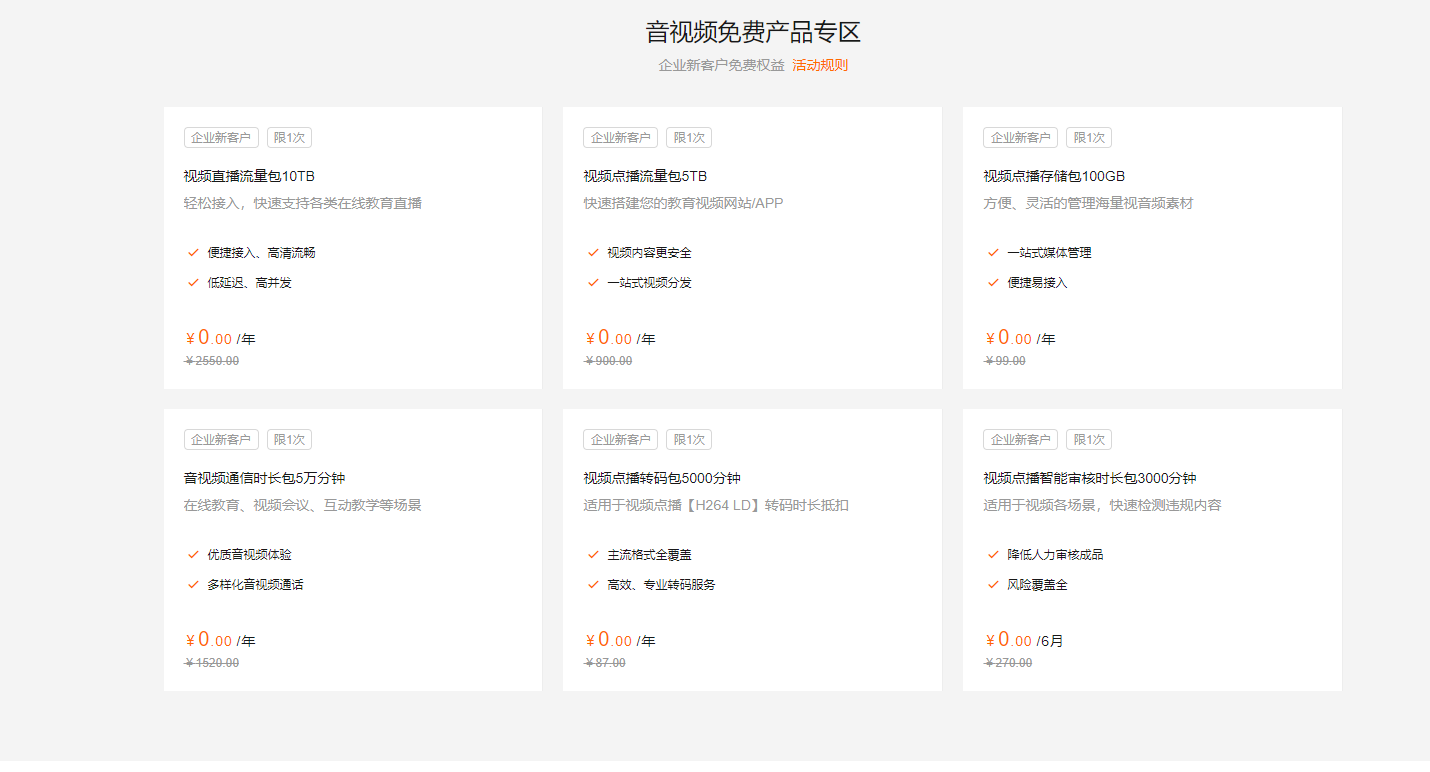Open the 视频点播转码包5000分钟 product
The width and height of the screenshot is (1430, 772).
click(662, 478)
